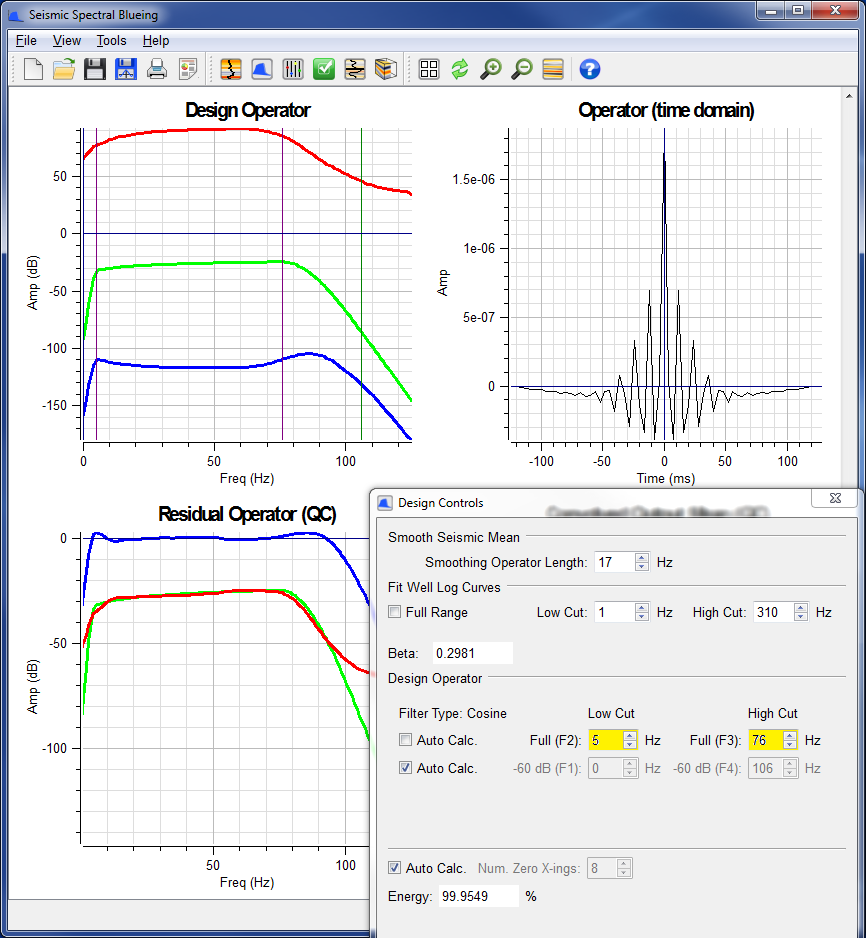Click the seismic with log curve icon
Screen dimensions: 866x938
pyautogui.click(x=355, y=69)
